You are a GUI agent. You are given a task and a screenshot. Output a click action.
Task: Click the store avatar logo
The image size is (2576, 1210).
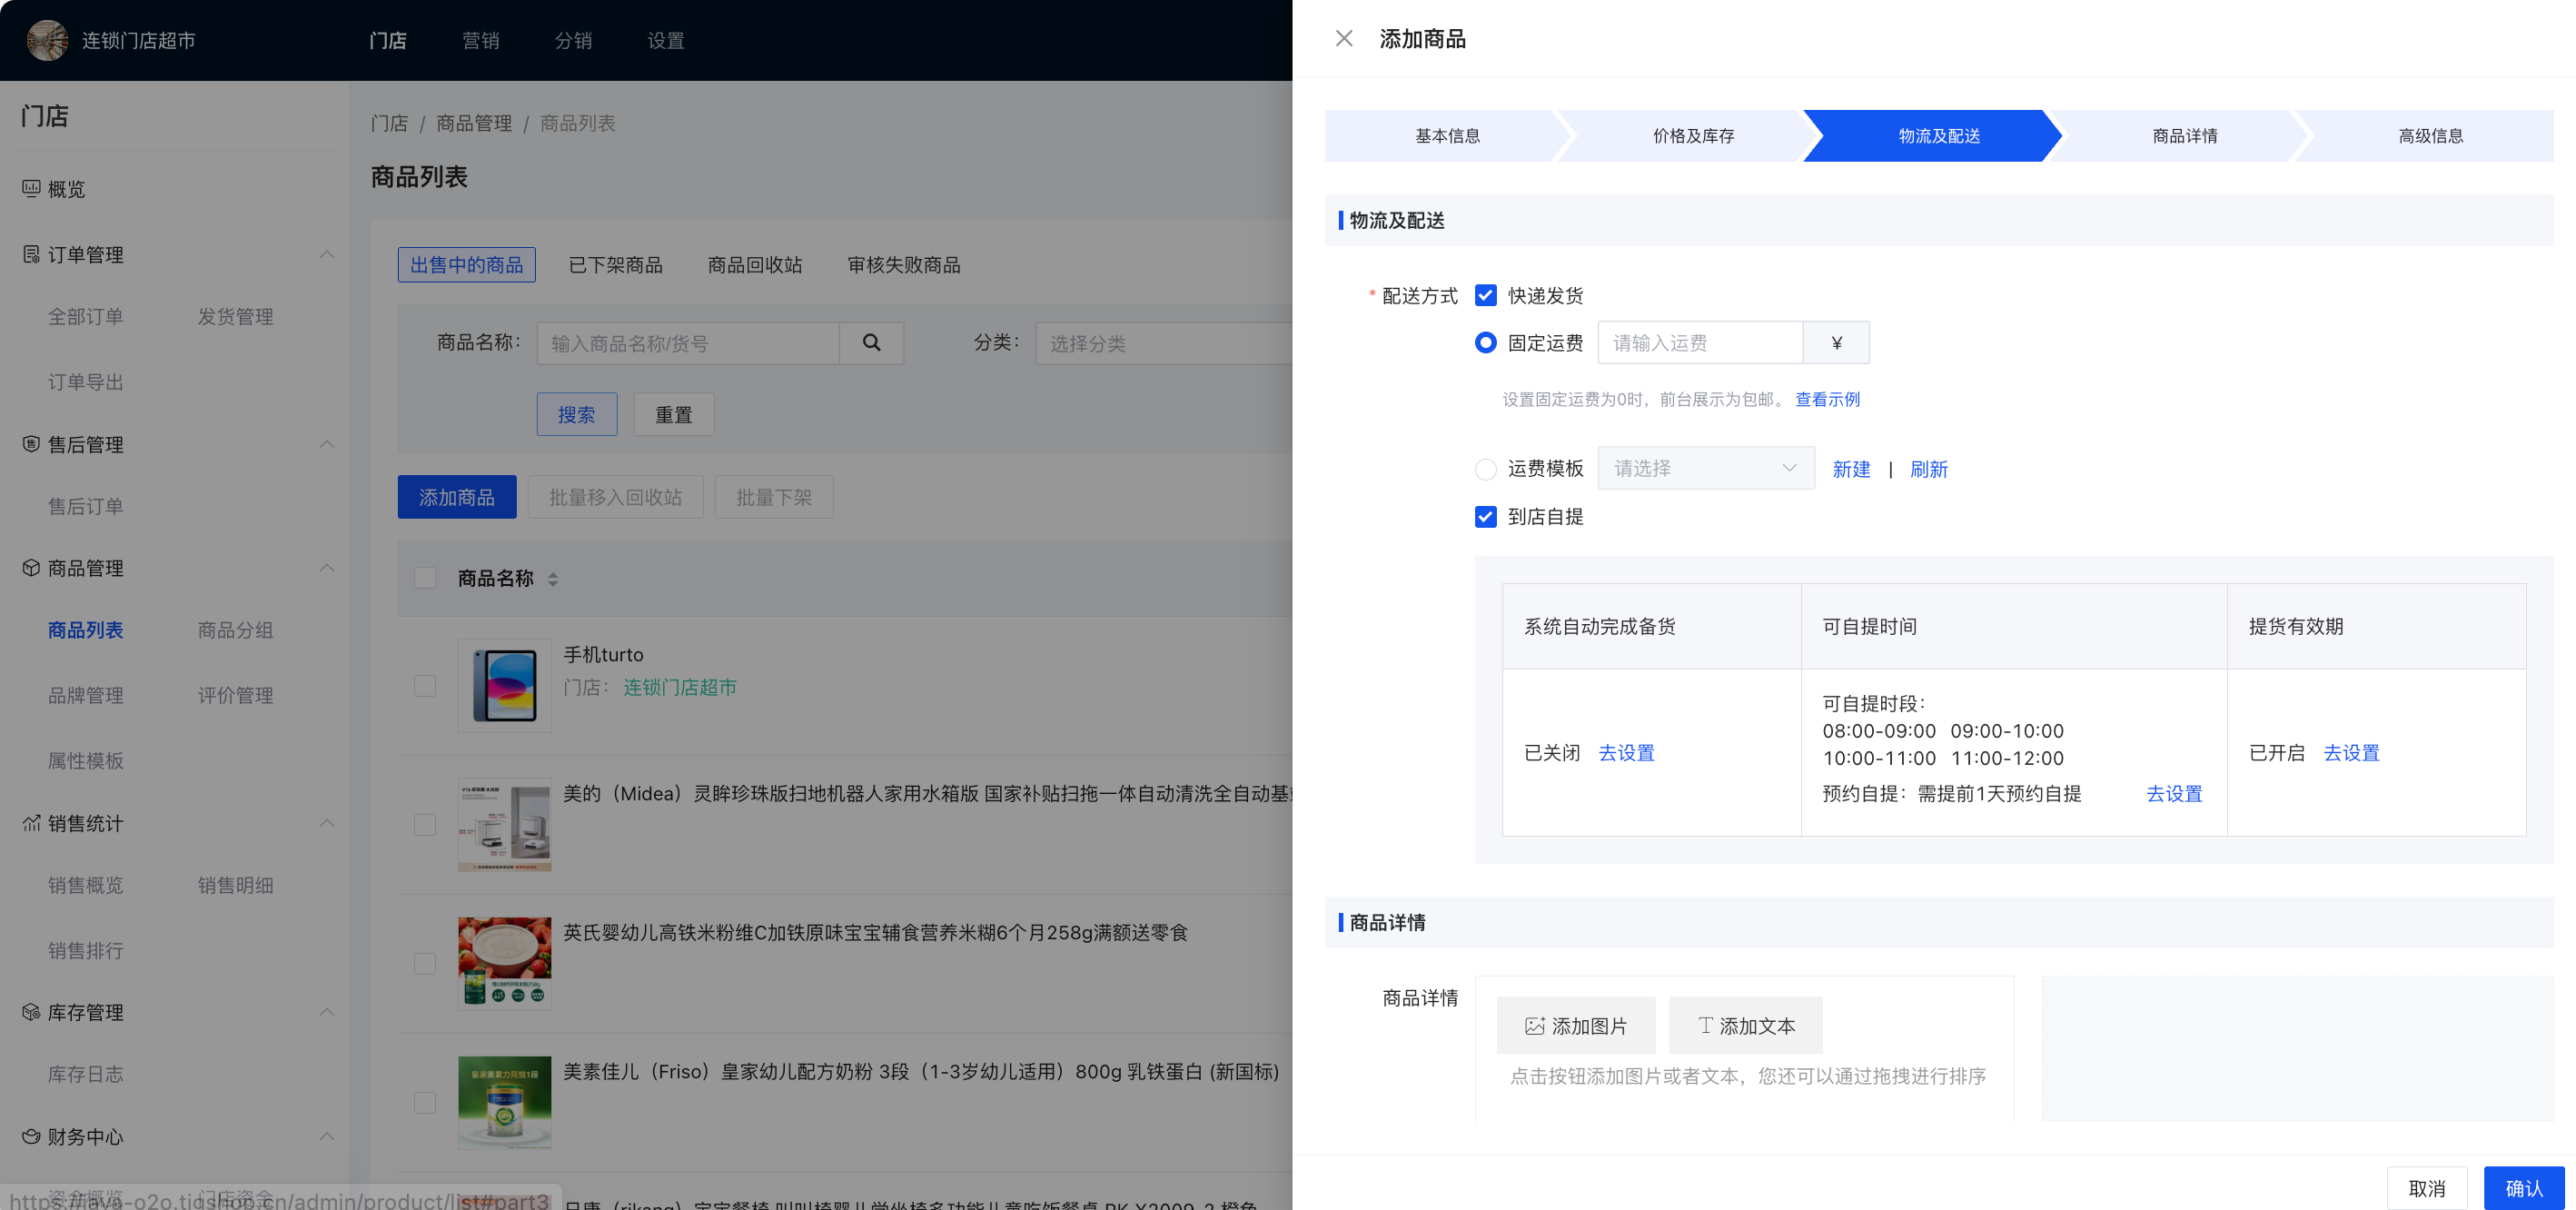pyautogui.click(x=47, y=40)
